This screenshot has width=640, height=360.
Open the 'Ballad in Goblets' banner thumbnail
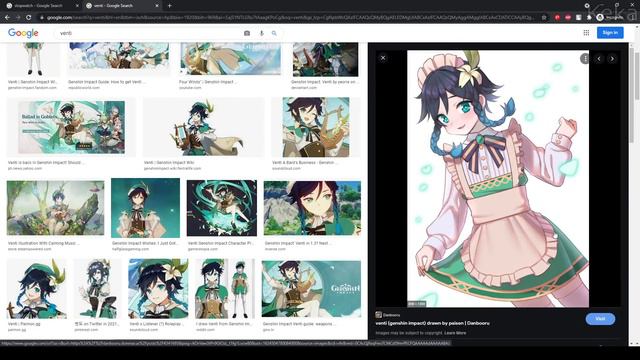point(71,127)
